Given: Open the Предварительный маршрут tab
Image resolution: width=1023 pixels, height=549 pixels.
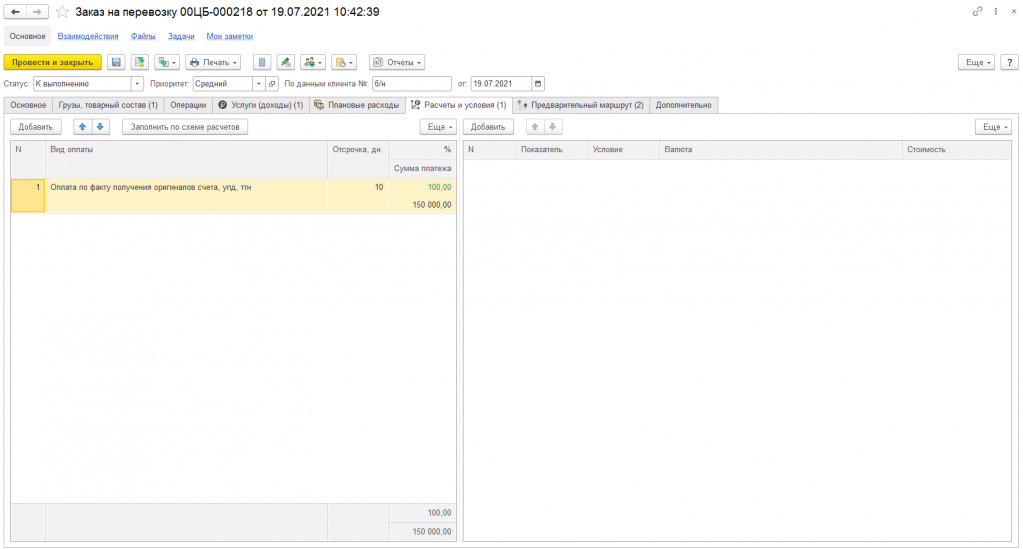Looking at the screenshot, I should [x=581, y=105].
